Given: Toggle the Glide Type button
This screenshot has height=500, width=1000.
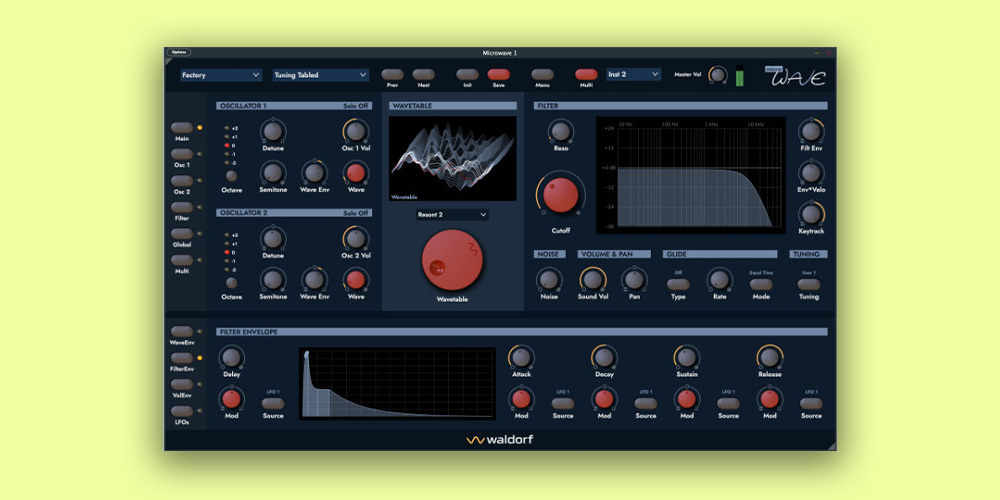Looking at the screenshot, I should pos(678,284).
